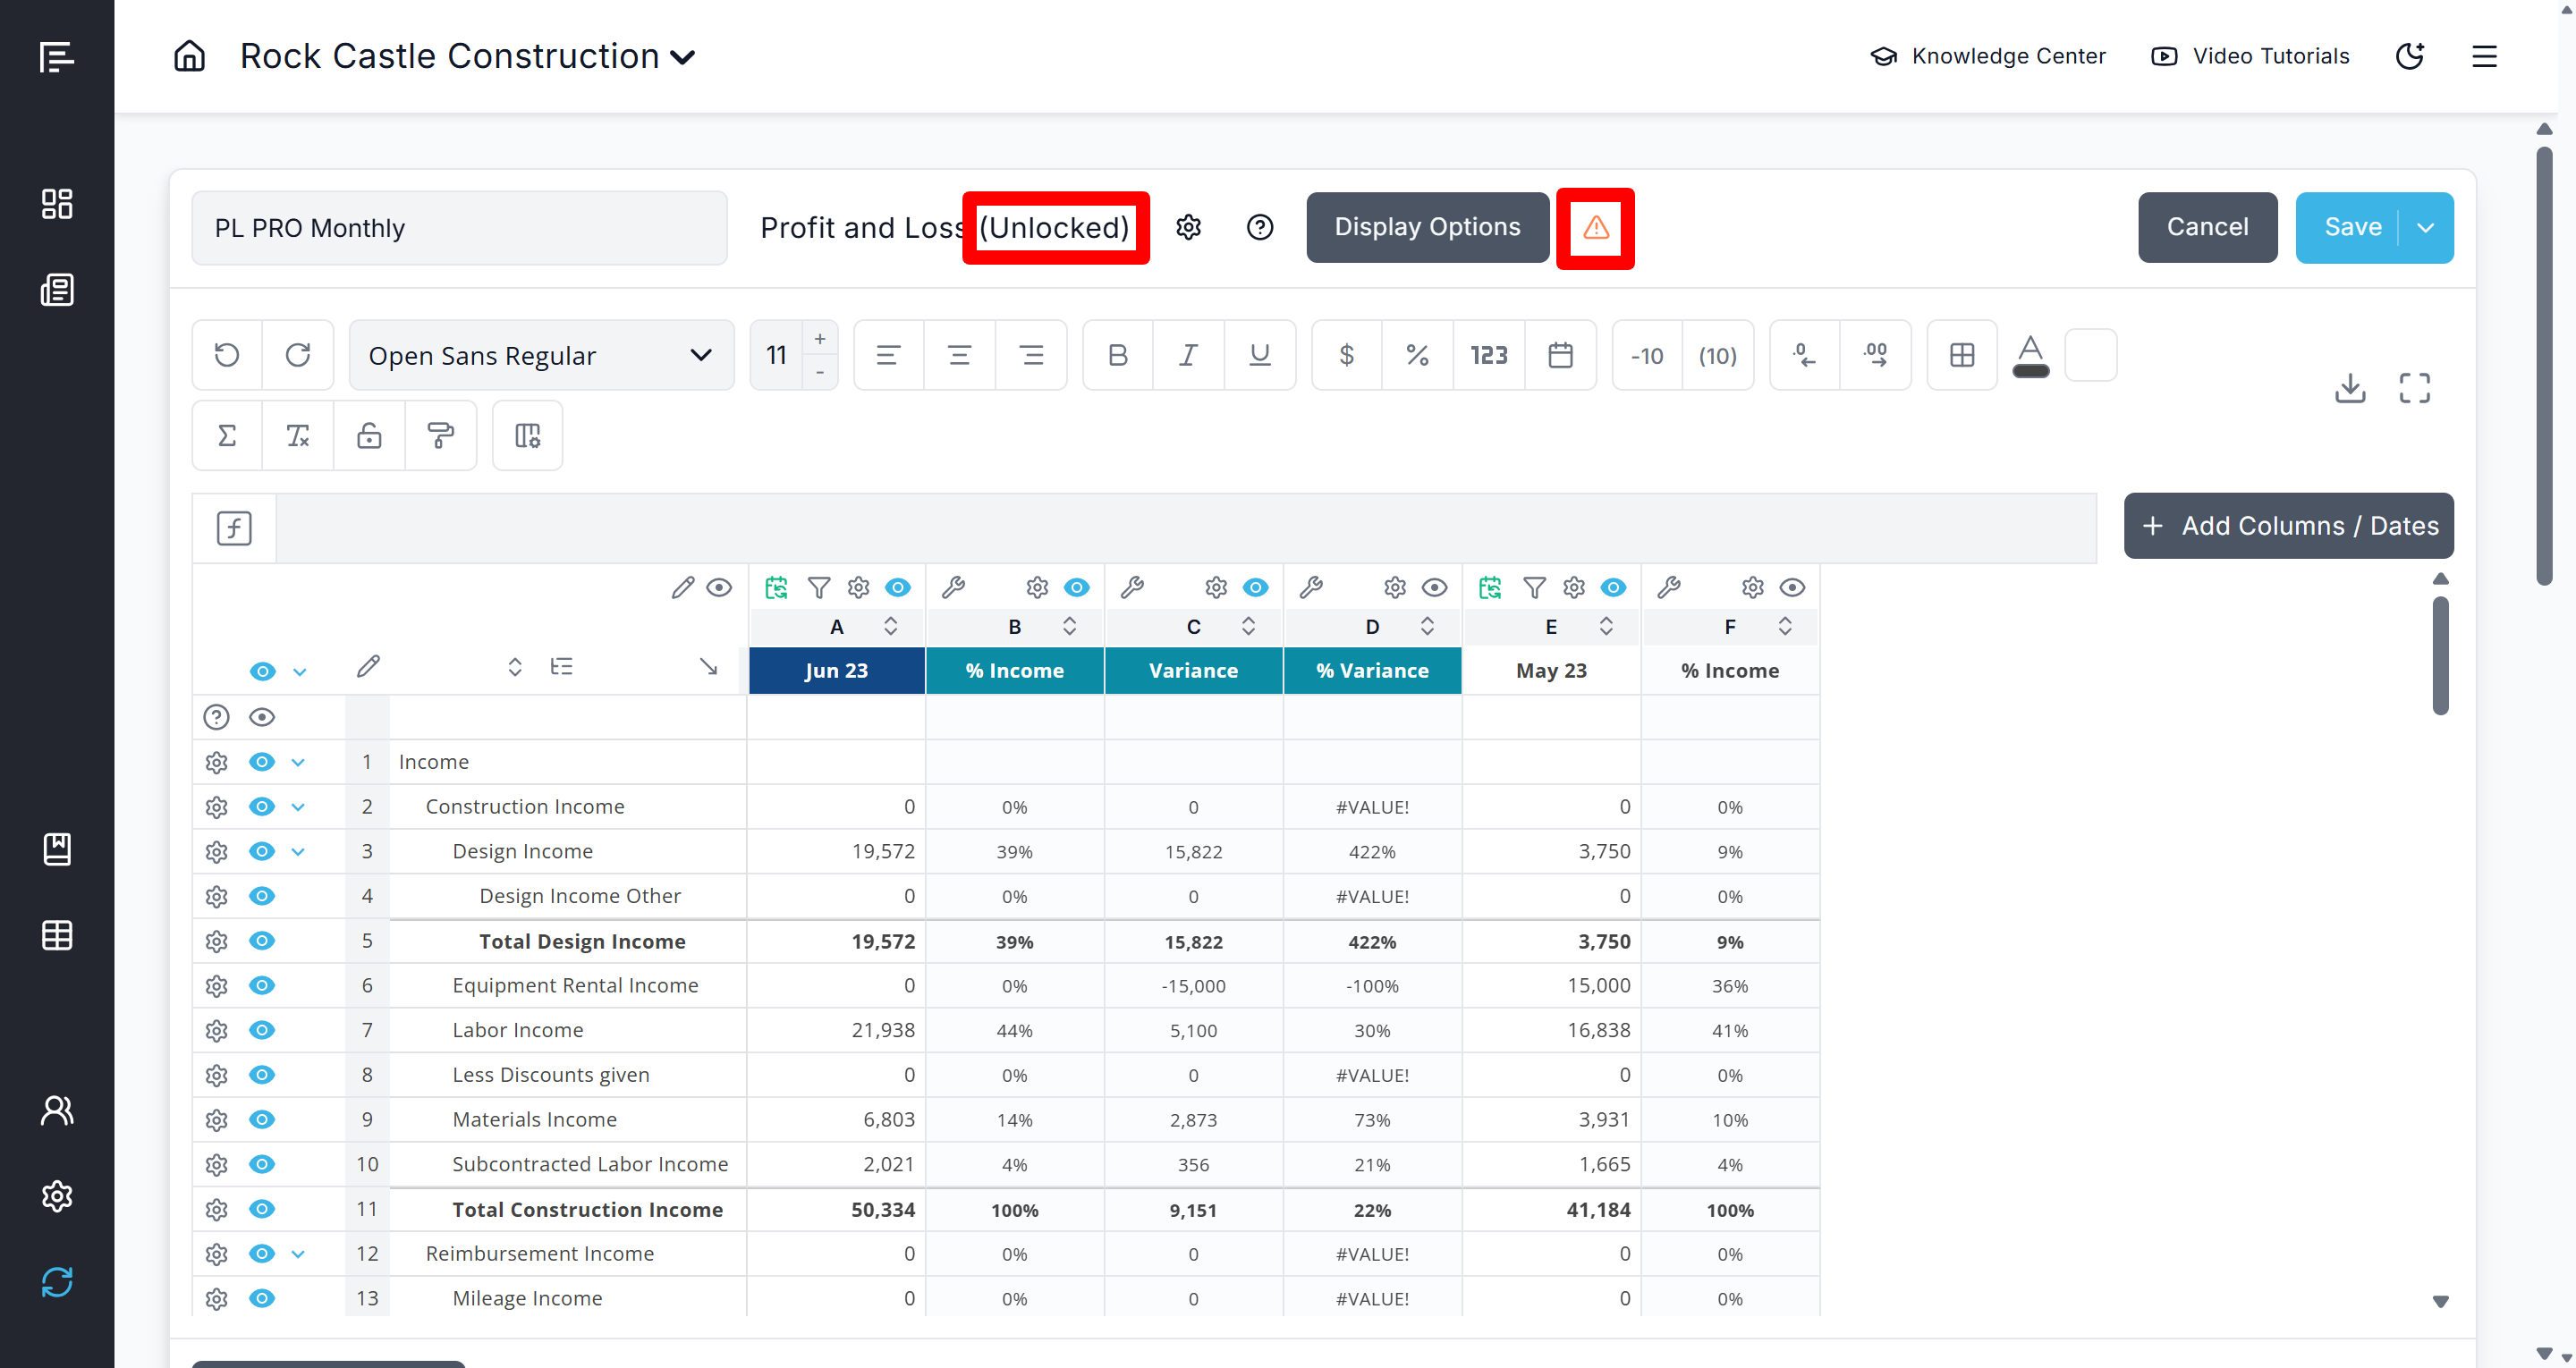
Task: Click the red warning triangle icon
Action: (1595, 228)
